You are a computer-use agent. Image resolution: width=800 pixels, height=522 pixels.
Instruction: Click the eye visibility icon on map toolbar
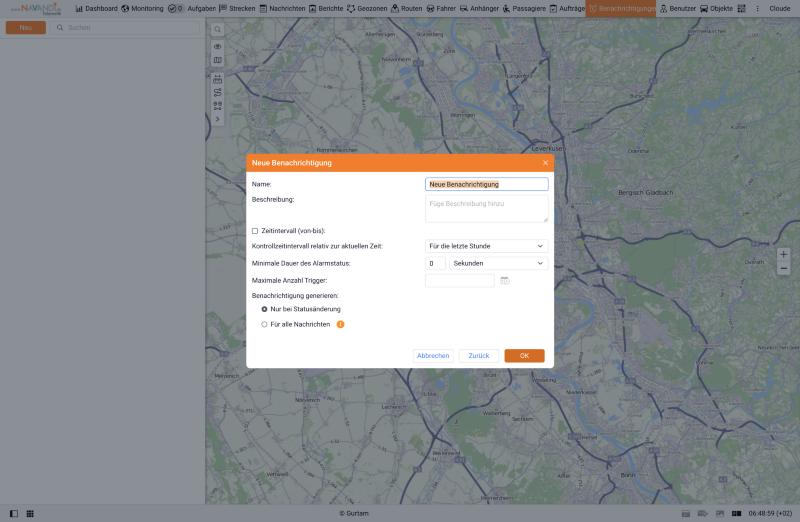(x=218, y=46)
